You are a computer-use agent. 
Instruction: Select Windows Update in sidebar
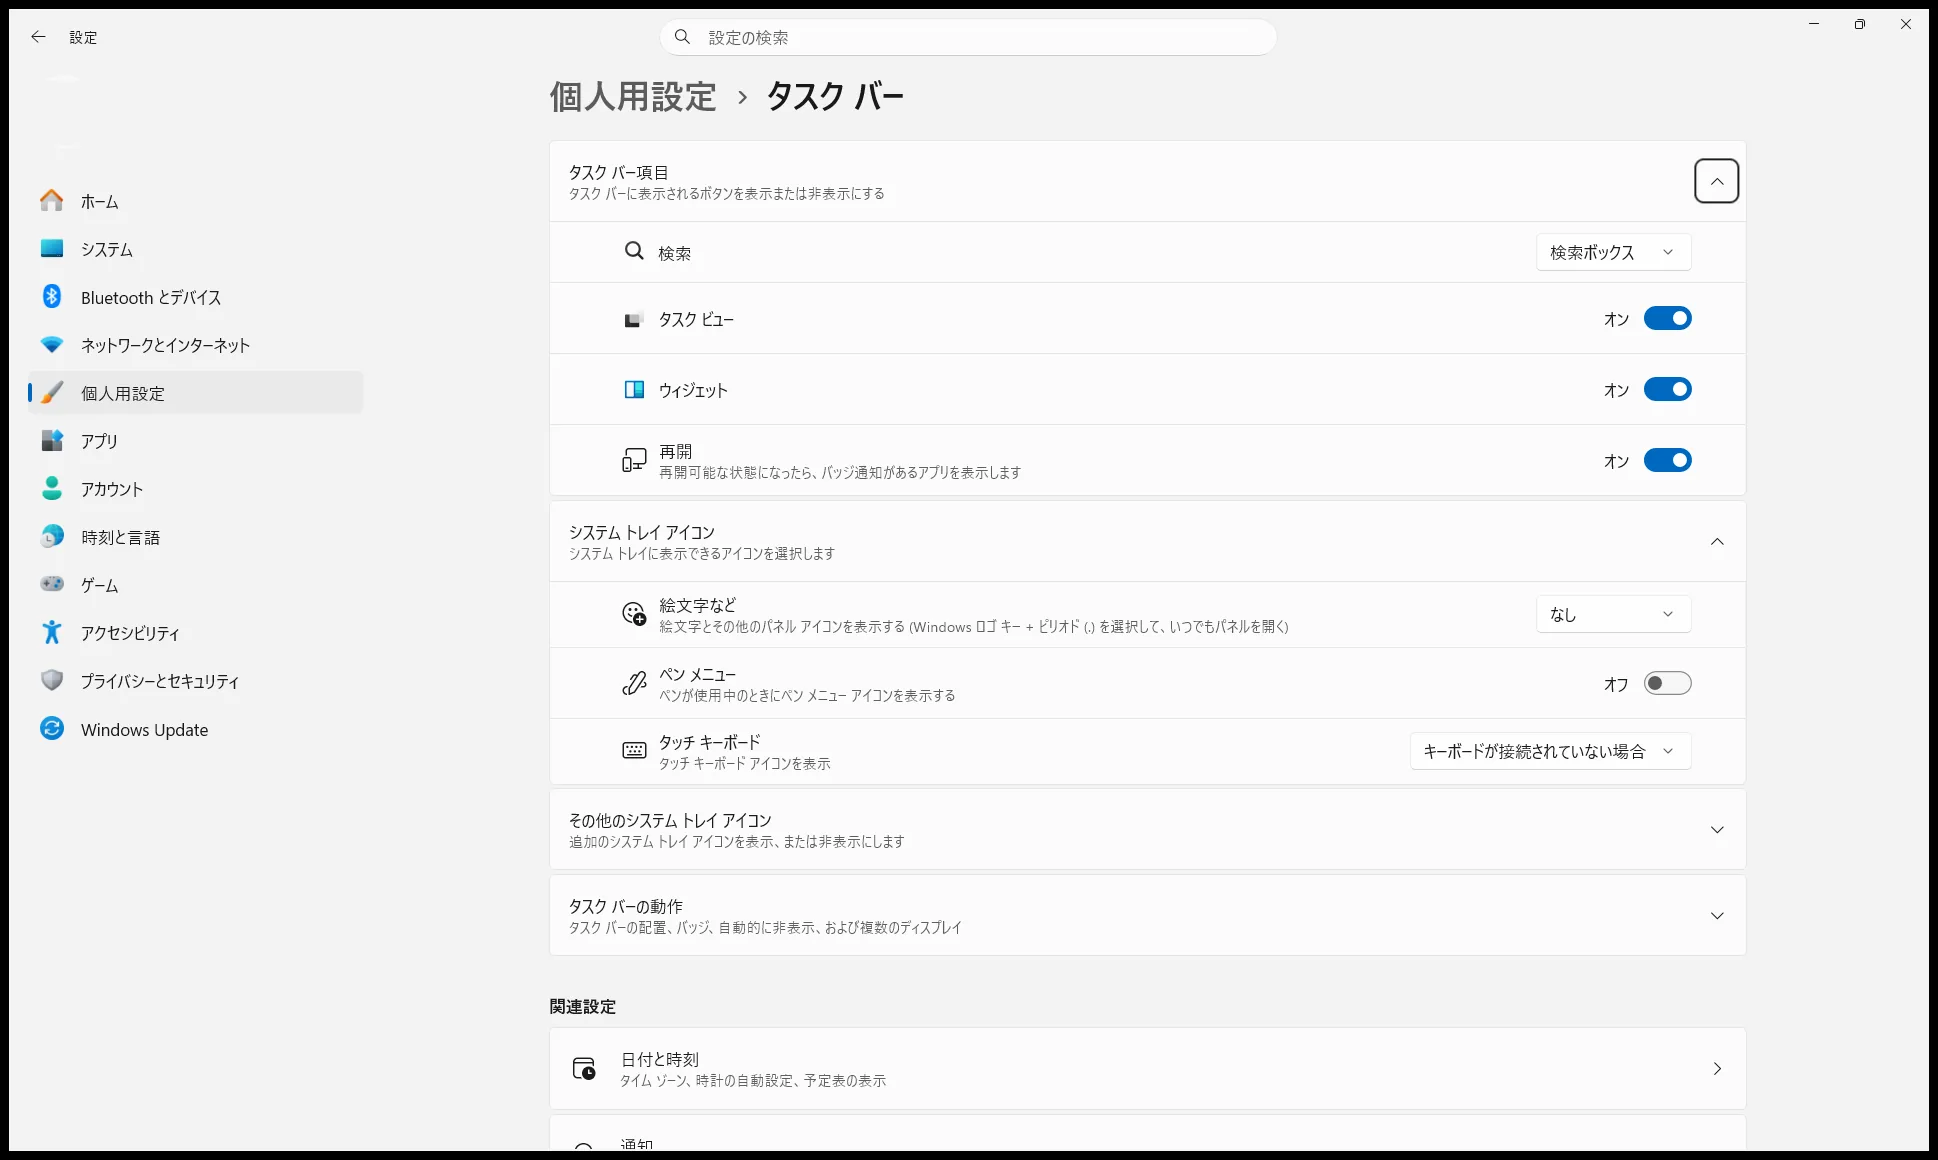click(x=195, y=729)
